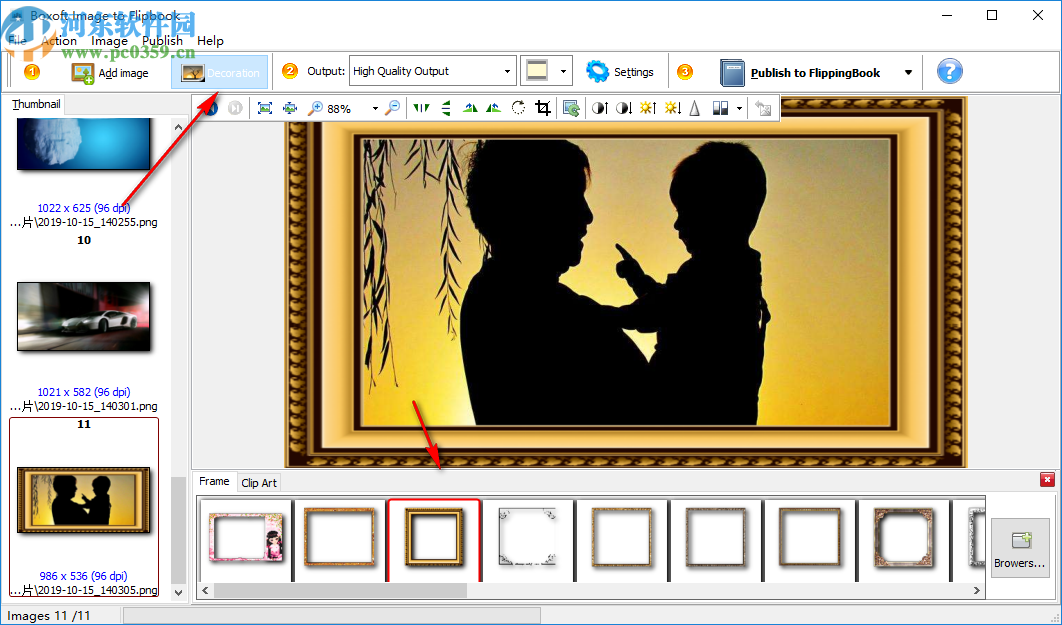Viewport: 1062px width, 625px height.
Task: Click the red close icon on frame panel
Action: pyautogui.click(x=1049, y=480)
